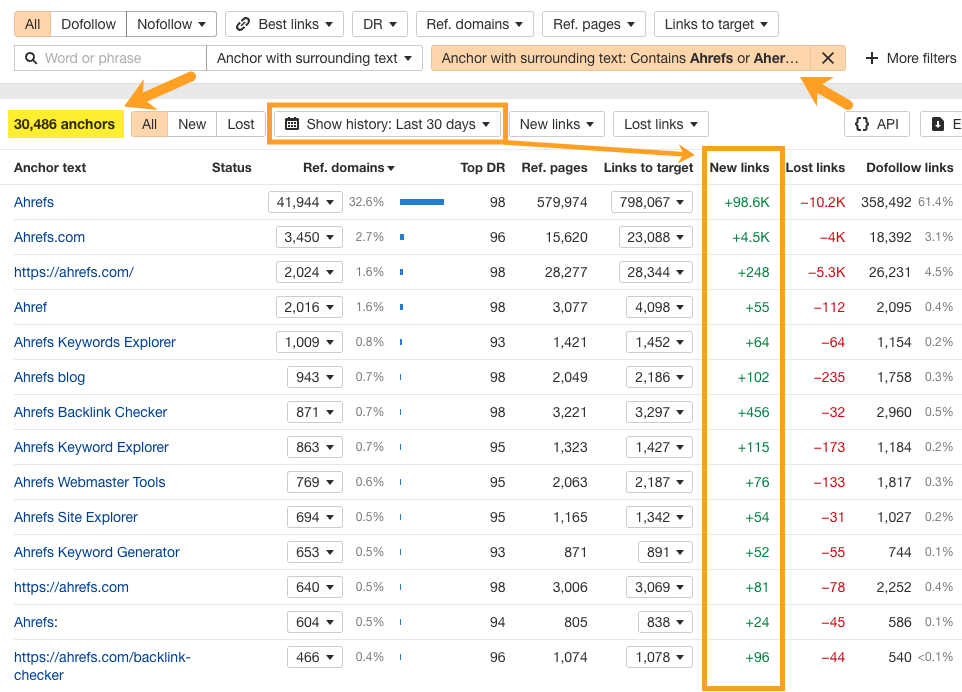
Task: Remove the anchor text filter via its X icon
Action: tap(828, 58)
